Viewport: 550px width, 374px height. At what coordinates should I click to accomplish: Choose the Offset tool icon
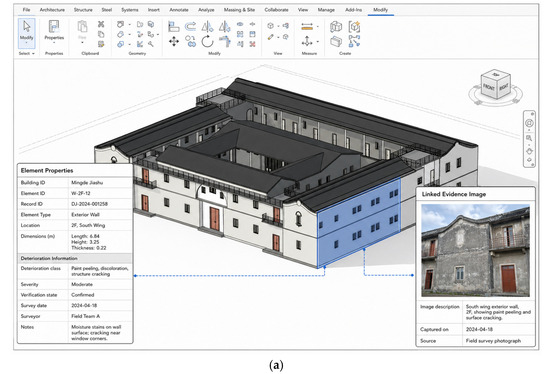coord(190,26)
